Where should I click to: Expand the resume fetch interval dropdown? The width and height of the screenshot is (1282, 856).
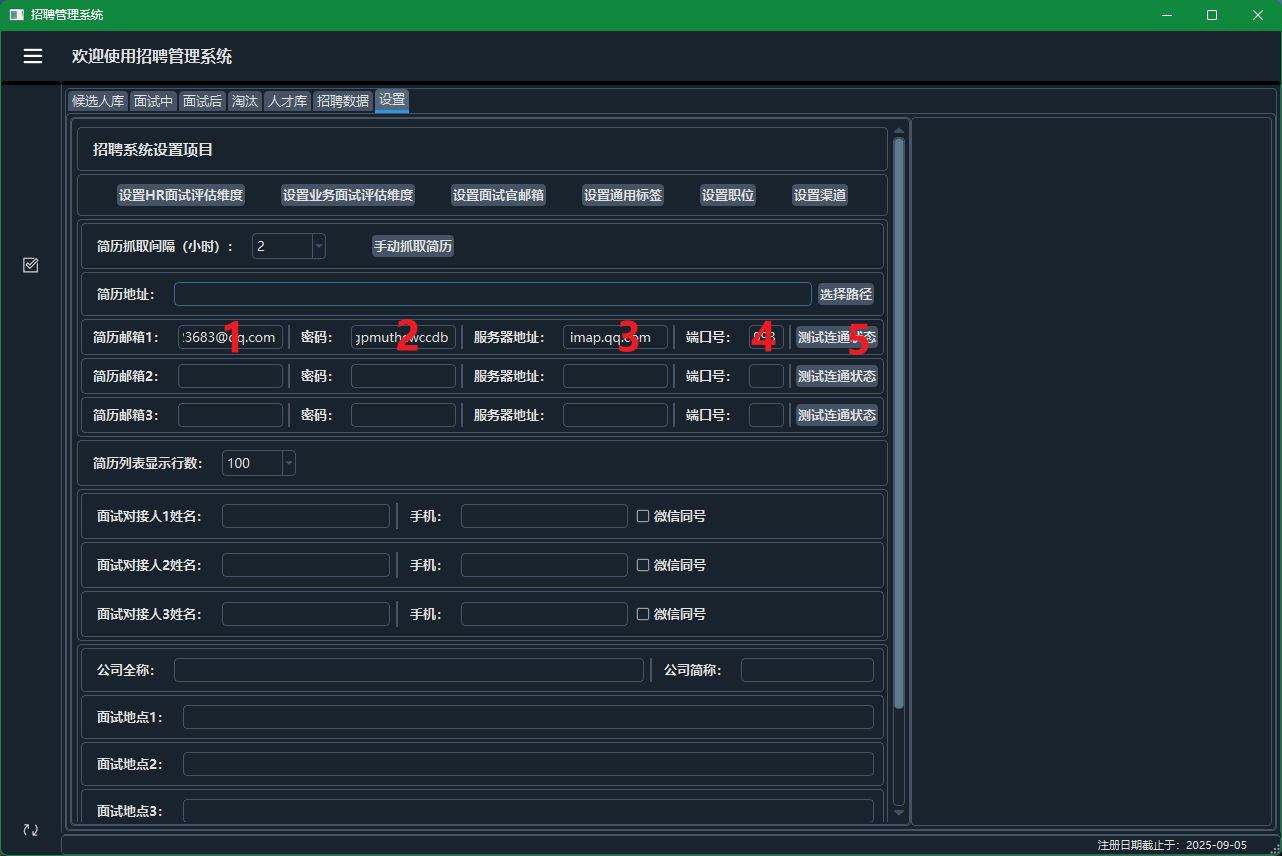[x=318, y=246]
